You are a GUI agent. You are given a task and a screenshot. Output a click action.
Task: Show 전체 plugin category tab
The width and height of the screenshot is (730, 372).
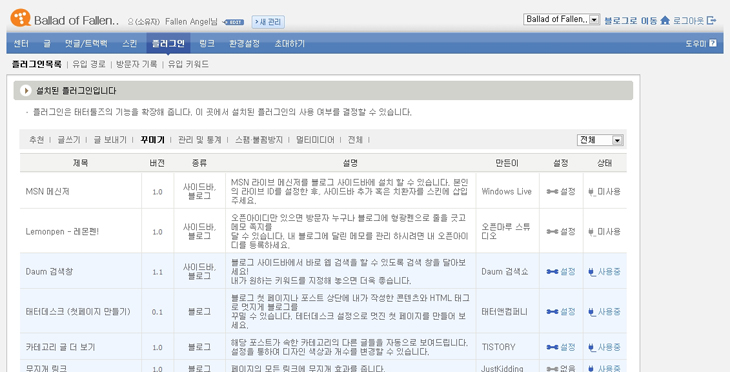(355, 140)
